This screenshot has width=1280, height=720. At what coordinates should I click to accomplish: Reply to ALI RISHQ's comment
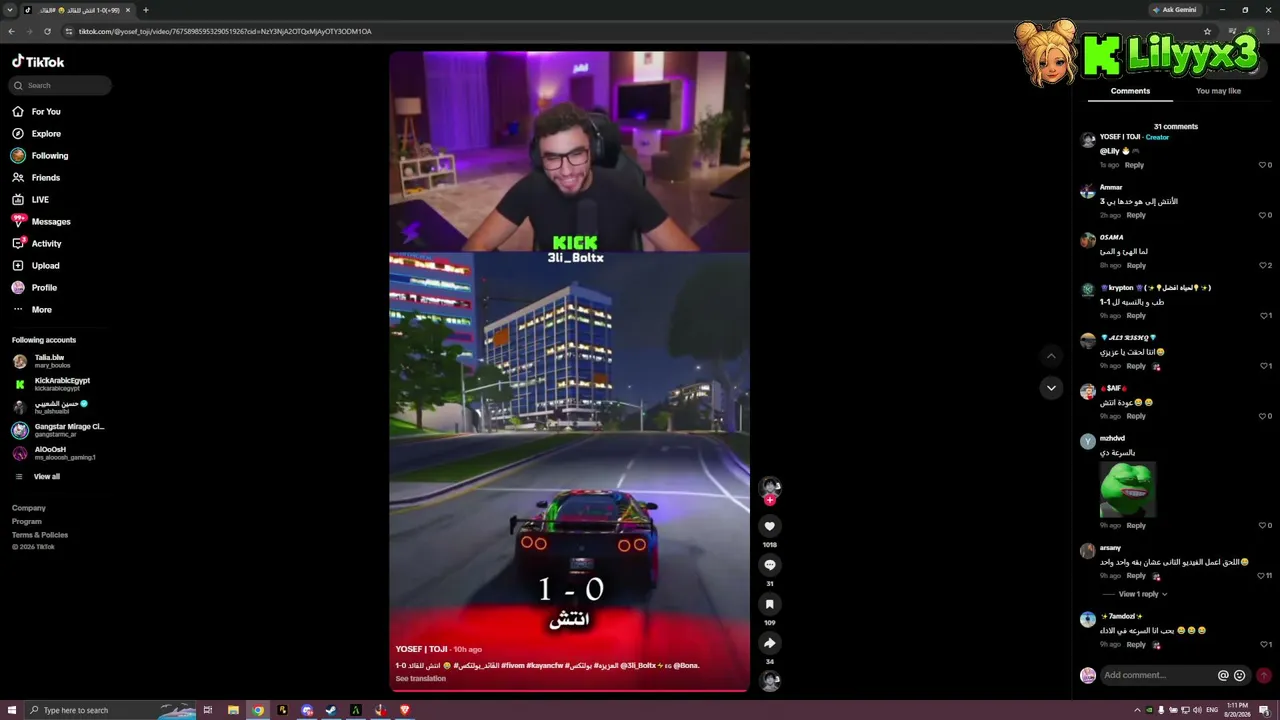1136,366
